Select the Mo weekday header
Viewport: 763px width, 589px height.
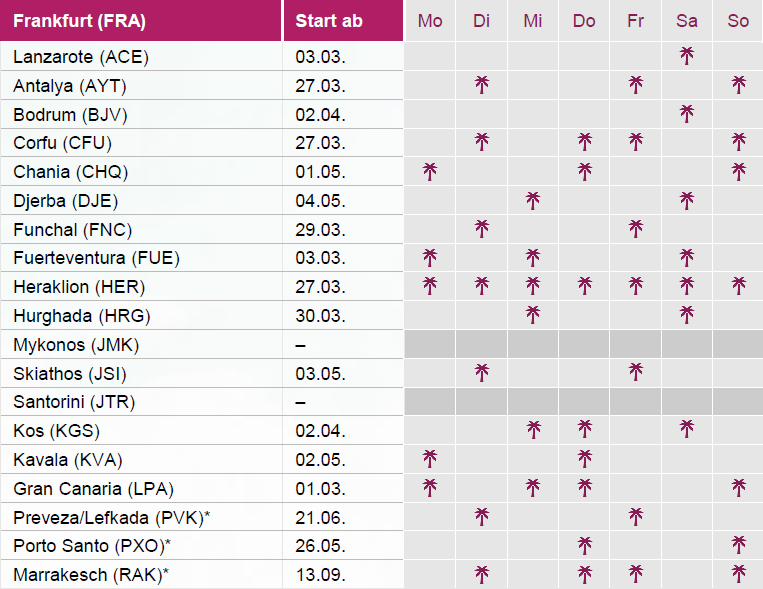pos(430,21)
